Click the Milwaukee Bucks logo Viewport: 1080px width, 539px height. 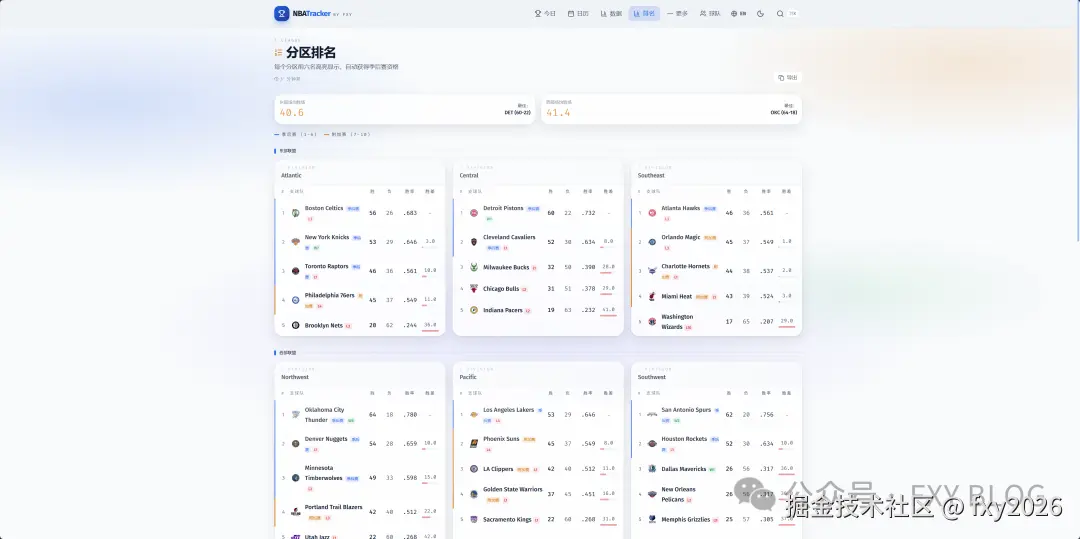point(474,267)
